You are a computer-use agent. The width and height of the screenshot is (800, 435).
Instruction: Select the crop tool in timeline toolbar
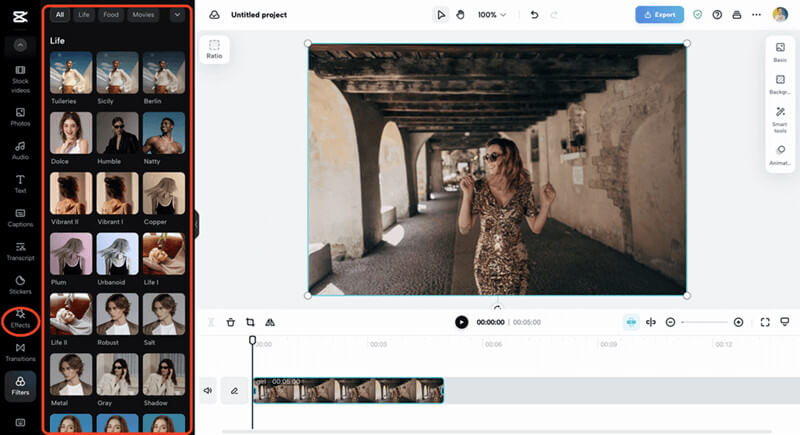250,322
